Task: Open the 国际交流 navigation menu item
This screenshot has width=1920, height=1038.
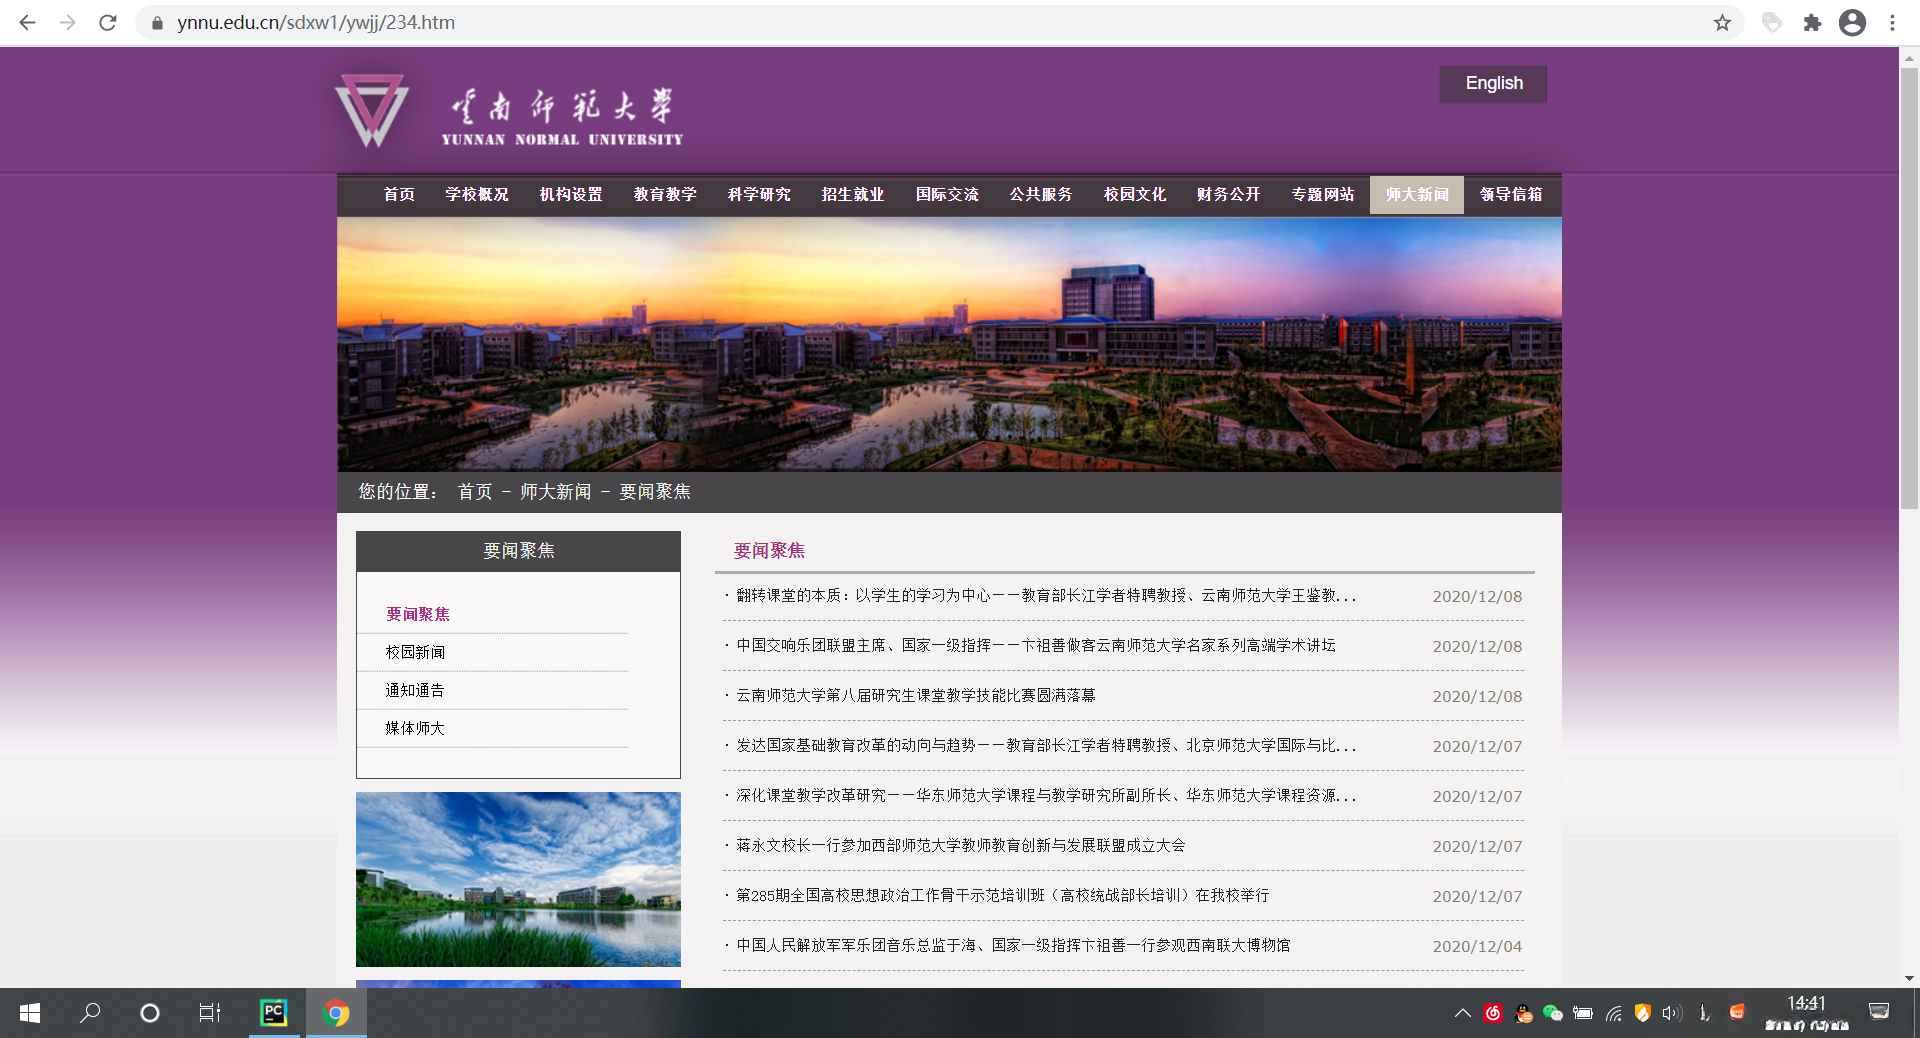Action: tap(947, 195)
